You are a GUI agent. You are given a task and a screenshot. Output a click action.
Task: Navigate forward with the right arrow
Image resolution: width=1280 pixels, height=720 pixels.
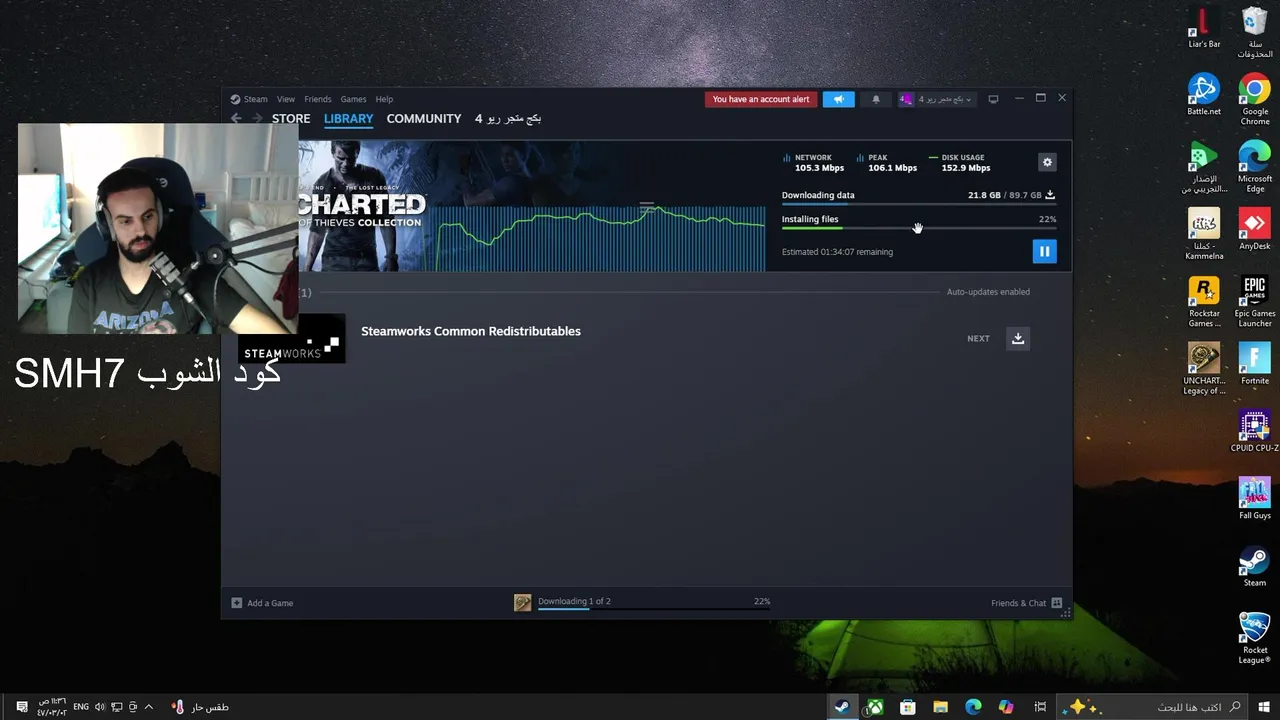(257, 118)
